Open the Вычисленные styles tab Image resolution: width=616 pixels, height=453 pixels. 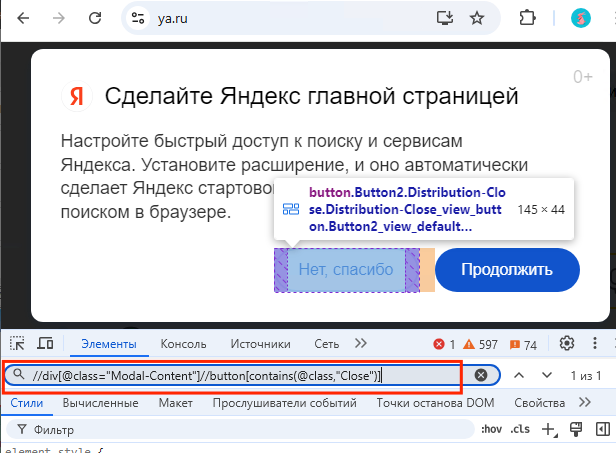[x=100, y=403]
